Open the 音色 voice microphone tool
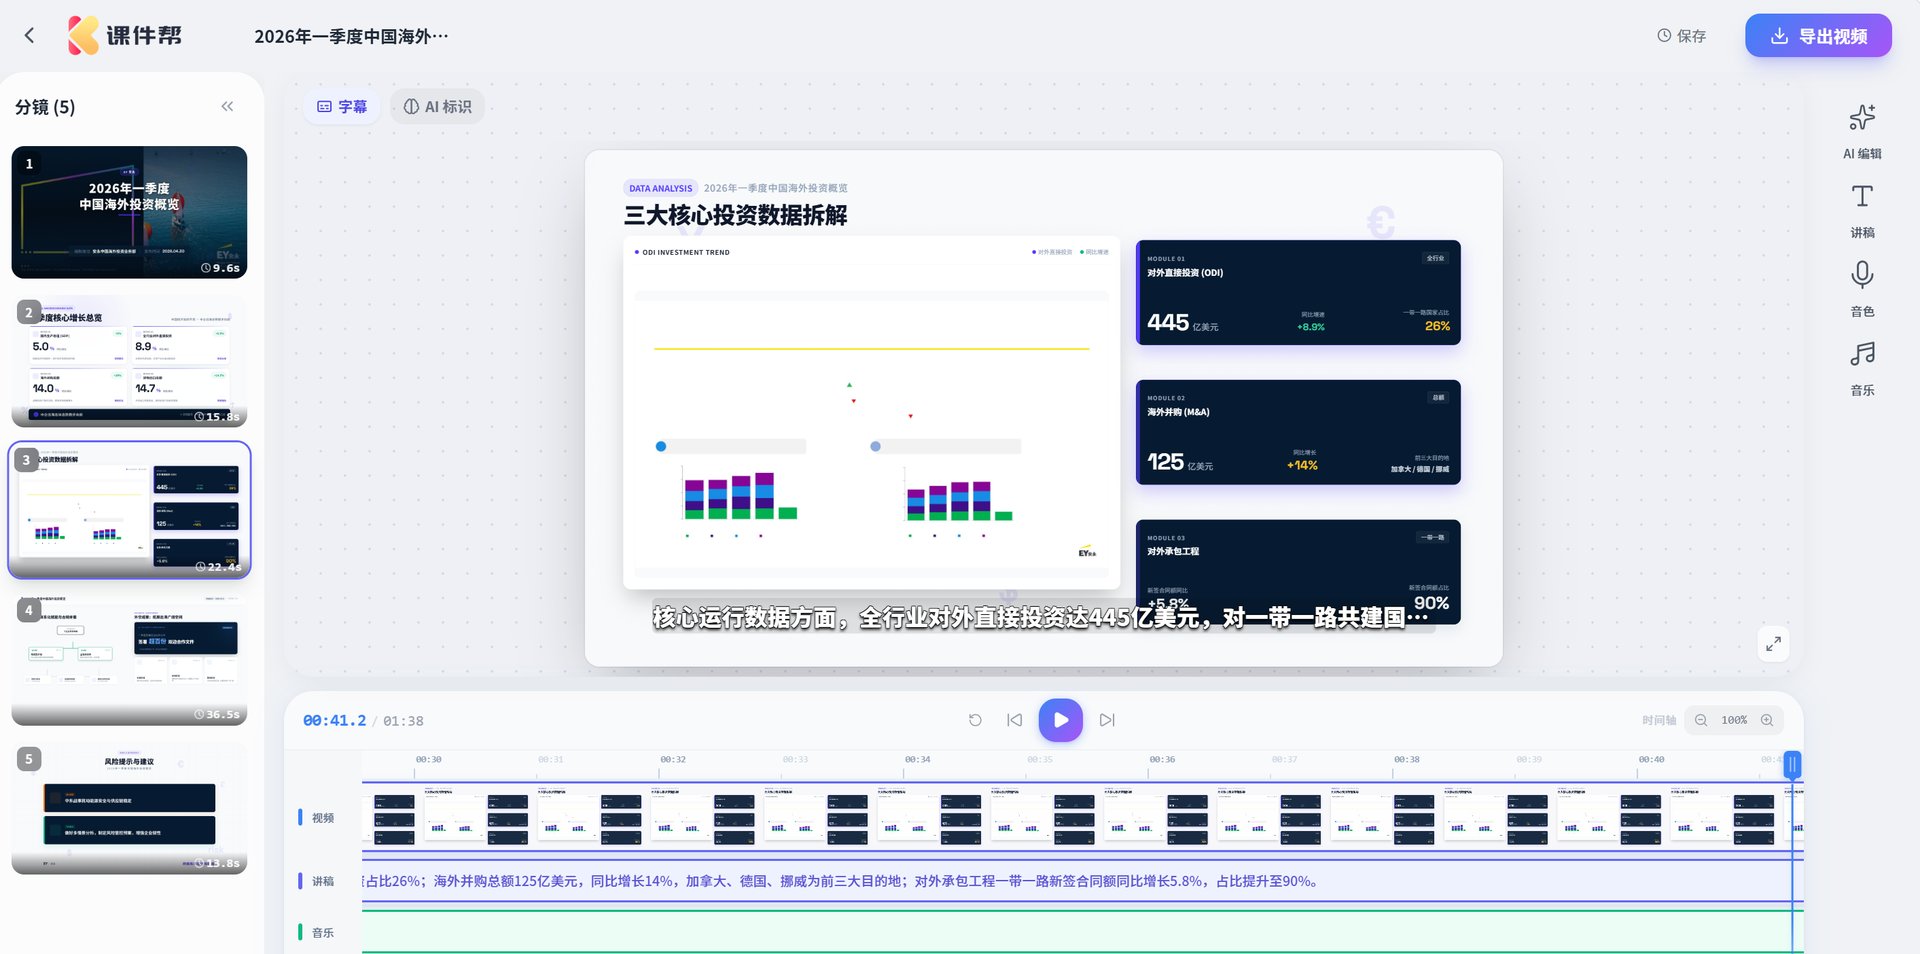The width and height of the screenshot is (1920, 954). pos(1862,289)
